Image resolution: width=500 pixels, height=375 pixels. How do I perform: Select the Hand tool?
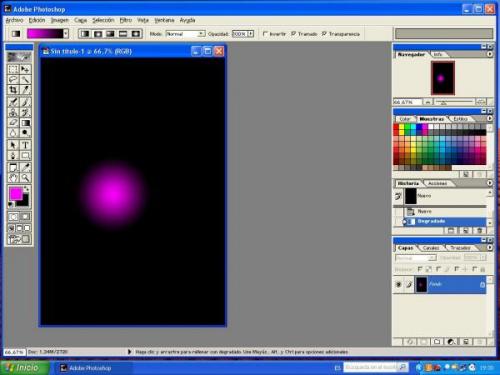pos(13,178)
